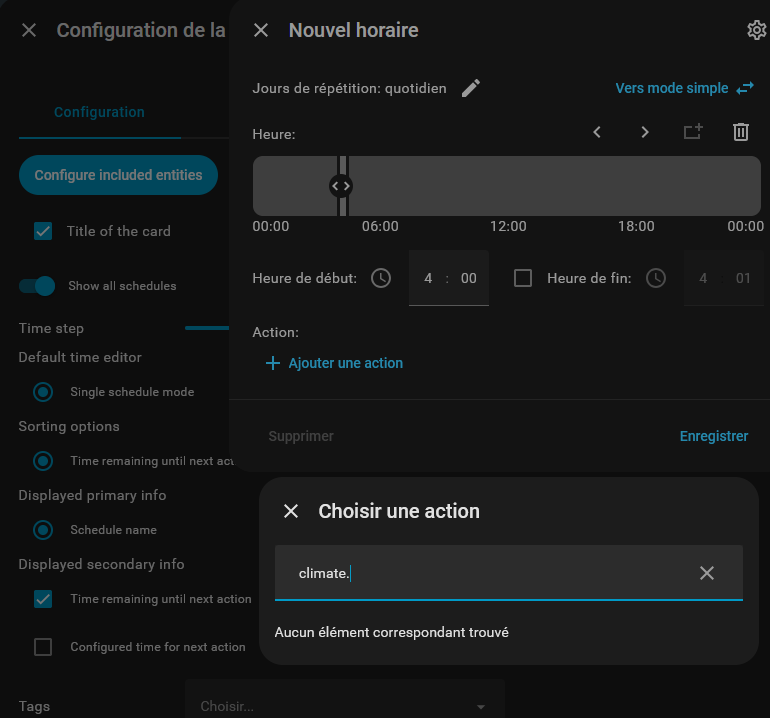
Task: Add a new time slot icon
Action: (693, 132)
